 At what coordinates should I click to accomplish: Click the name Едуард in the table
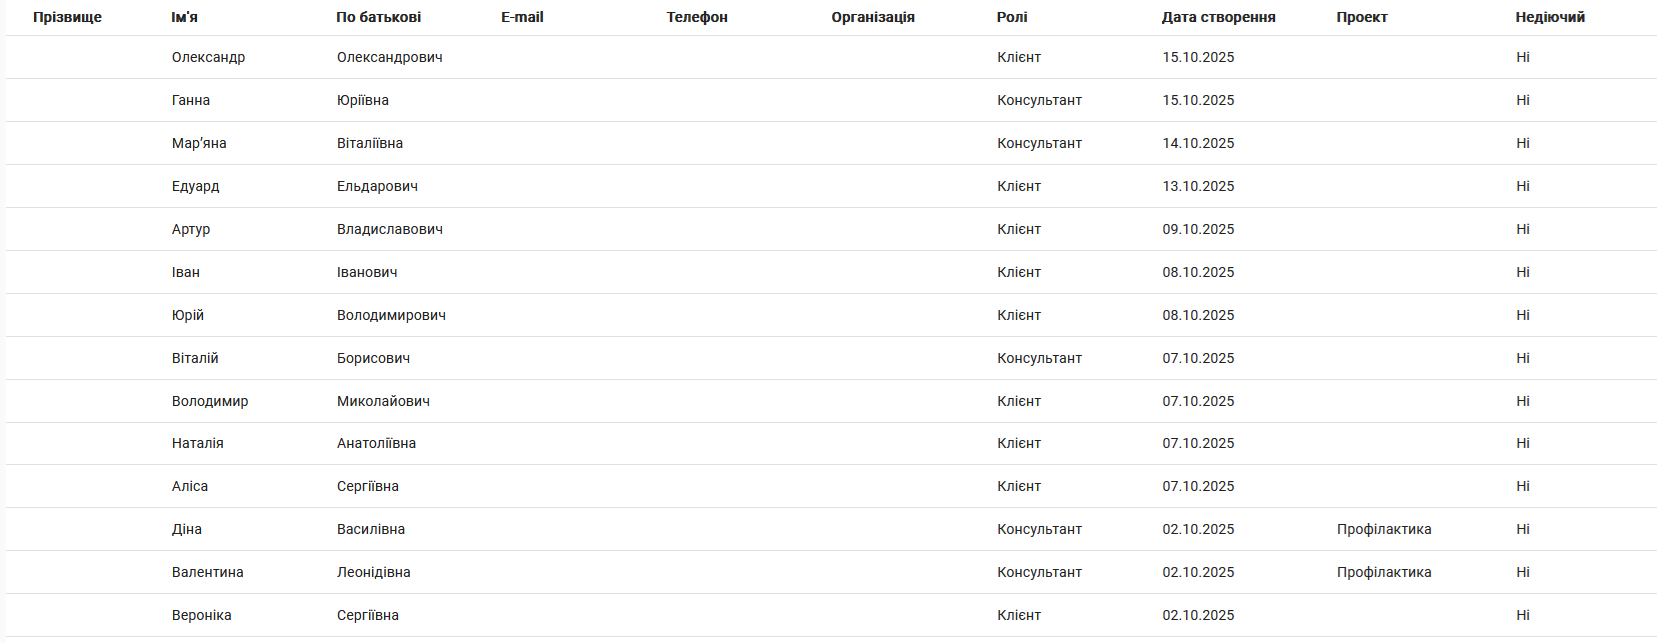(x=195, y=186)
